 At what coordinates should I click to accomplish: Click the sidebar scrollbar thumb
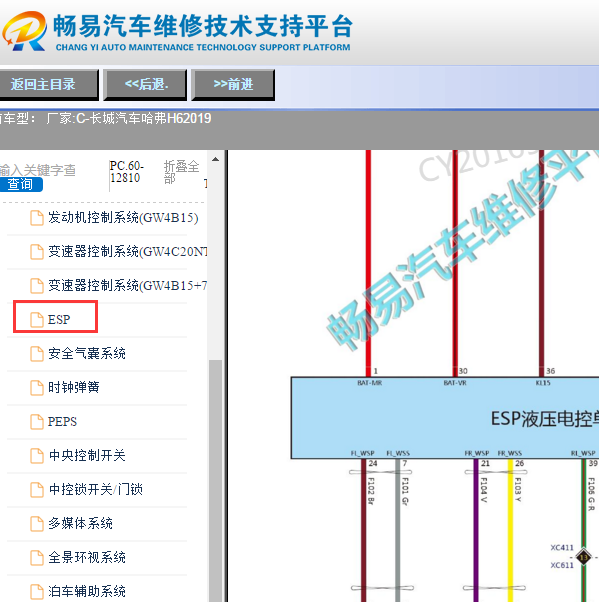pyautogui.click(x=215, y=480)
